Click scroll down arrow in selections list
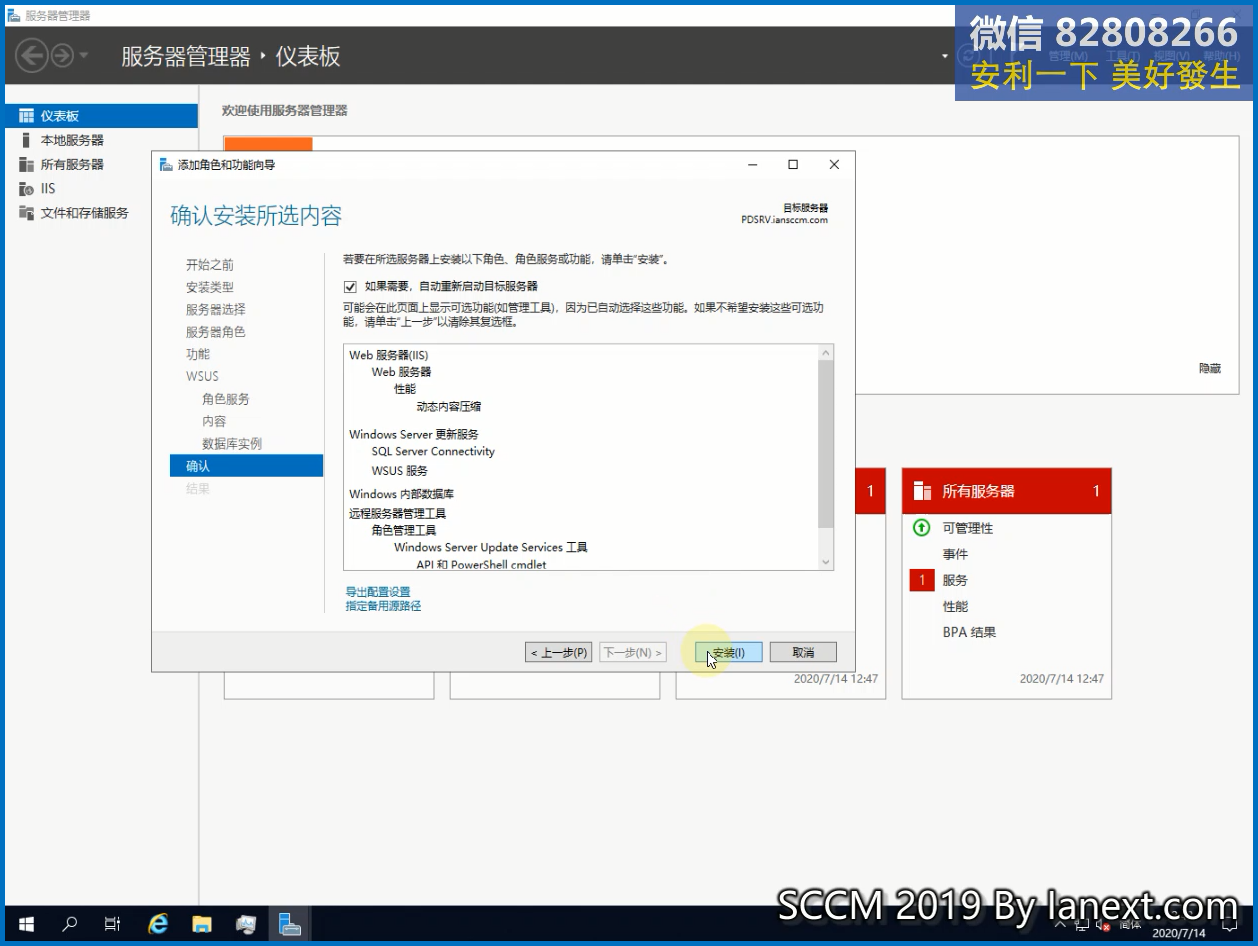The image size is (1258, 946). tap(825, 563)
